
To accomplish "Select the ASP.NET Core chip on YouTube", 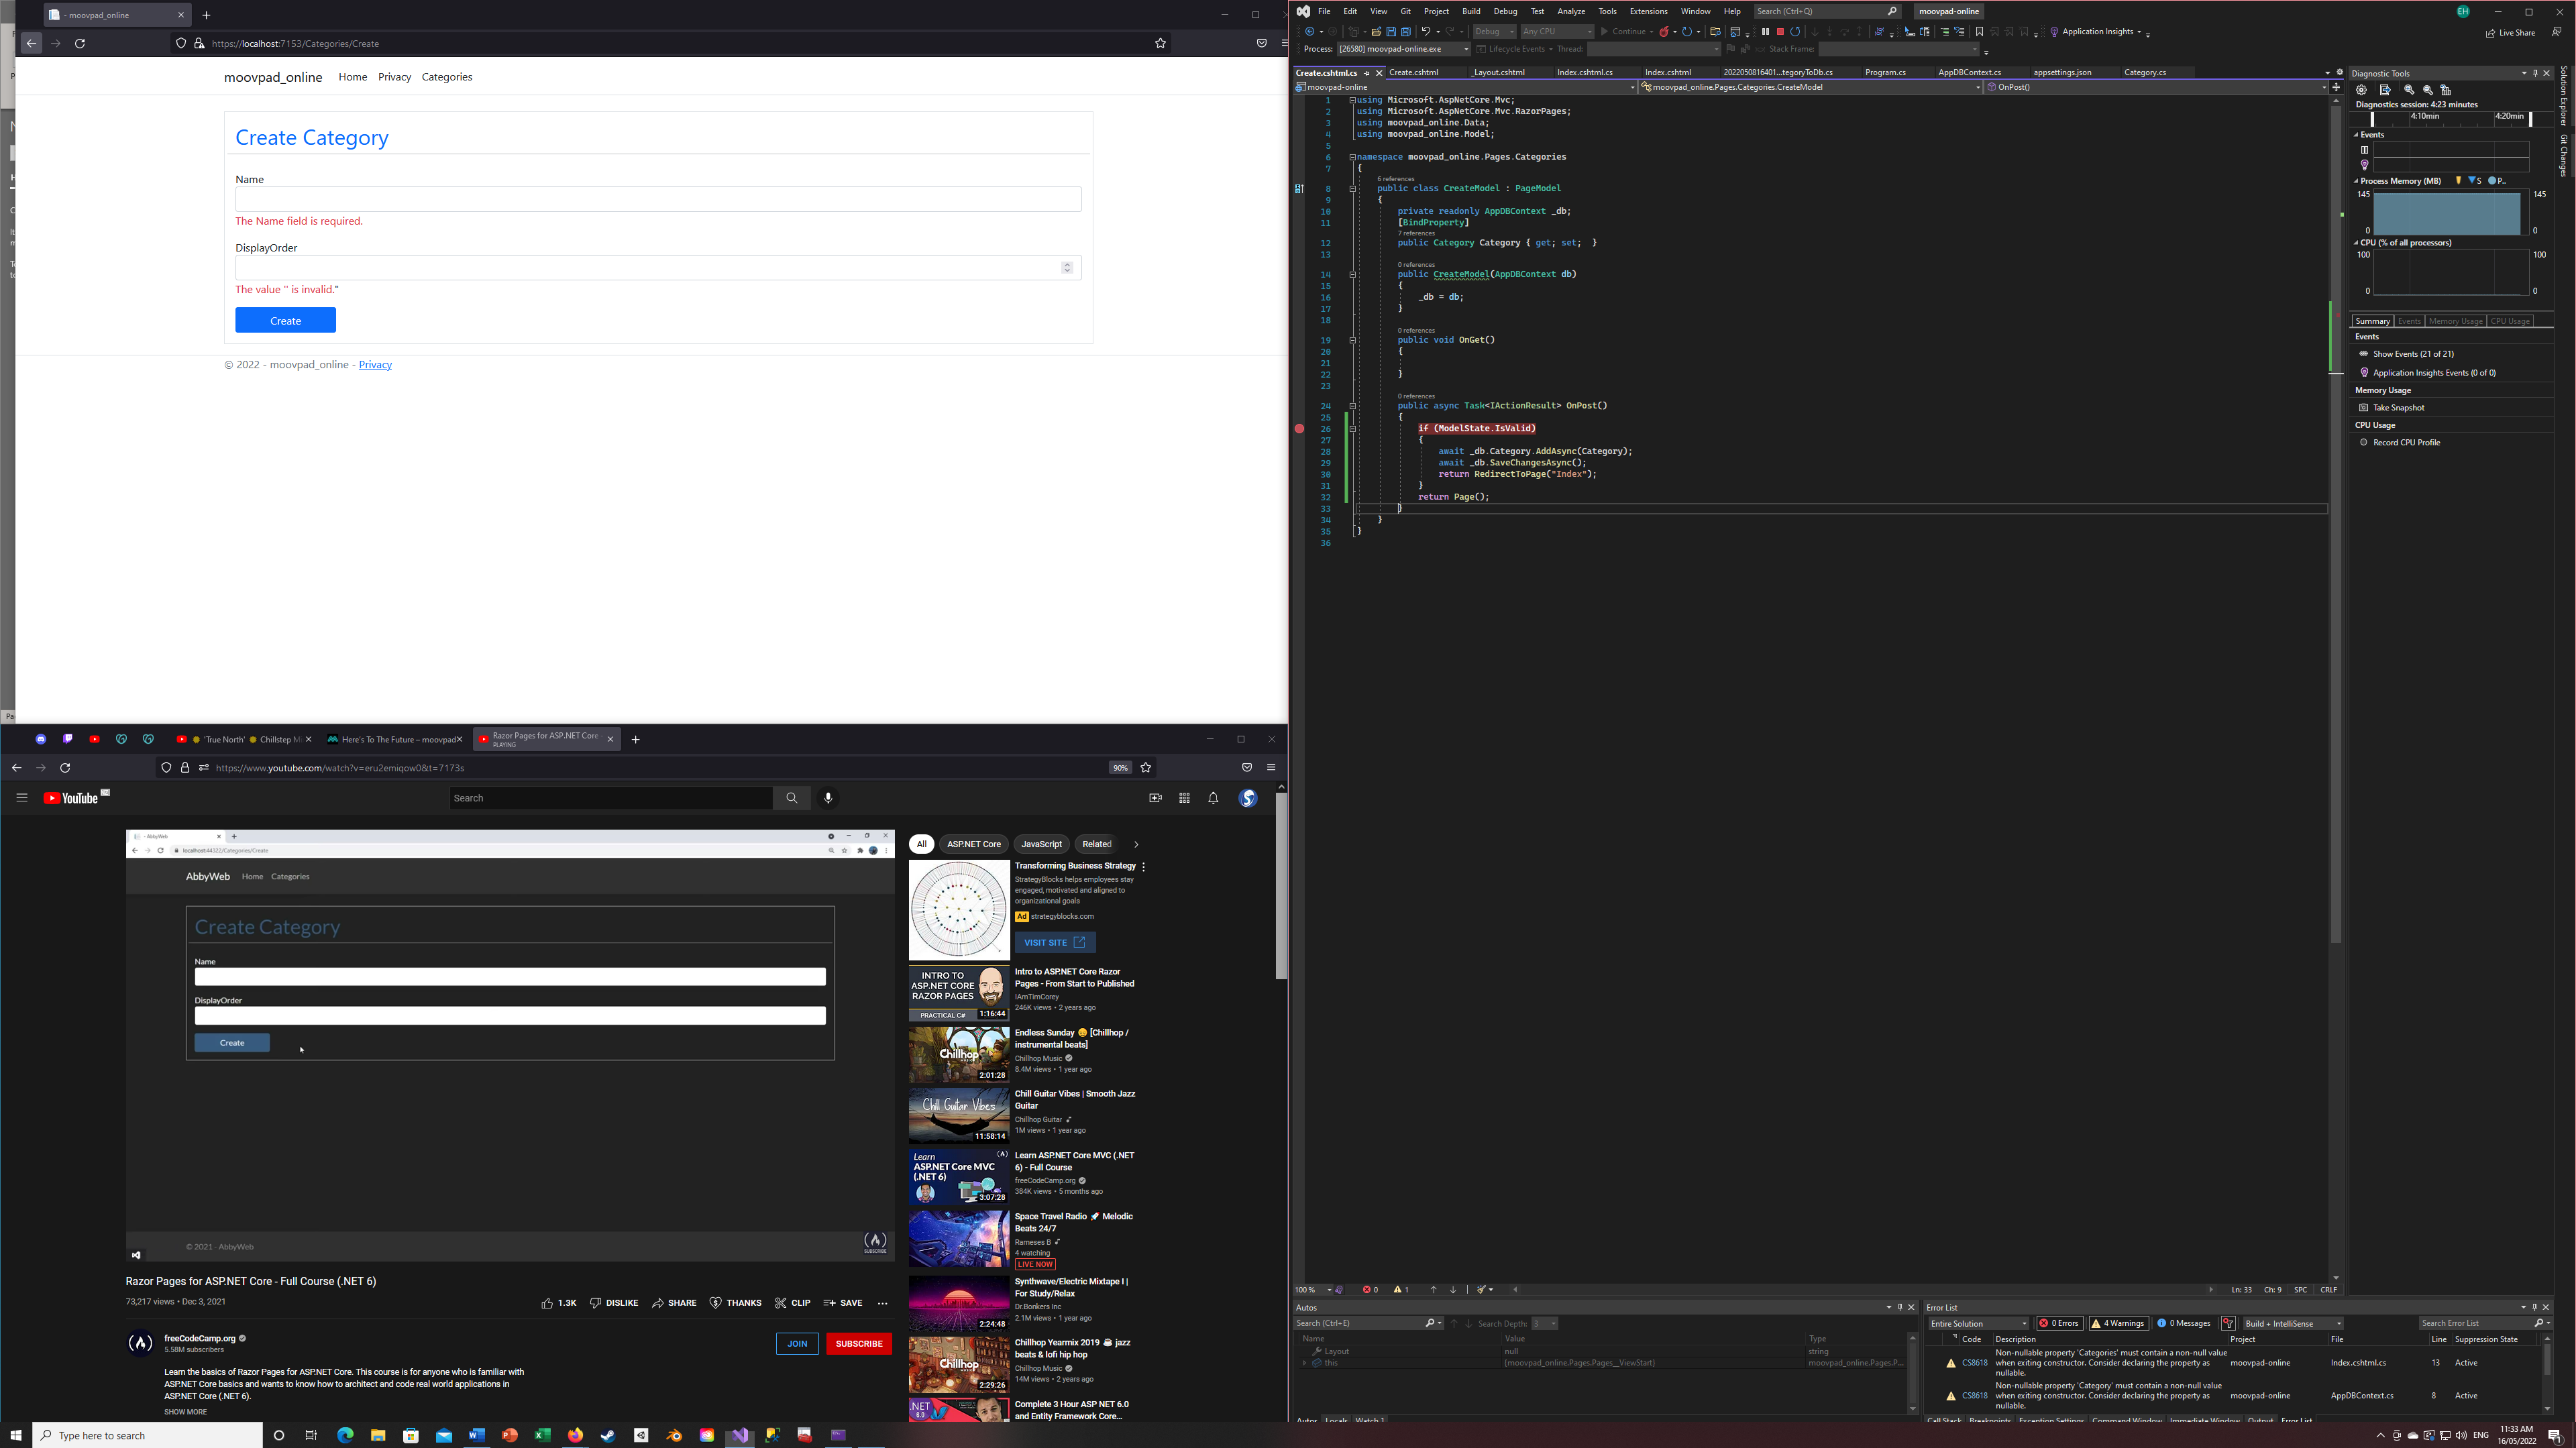I will [973, 844].
